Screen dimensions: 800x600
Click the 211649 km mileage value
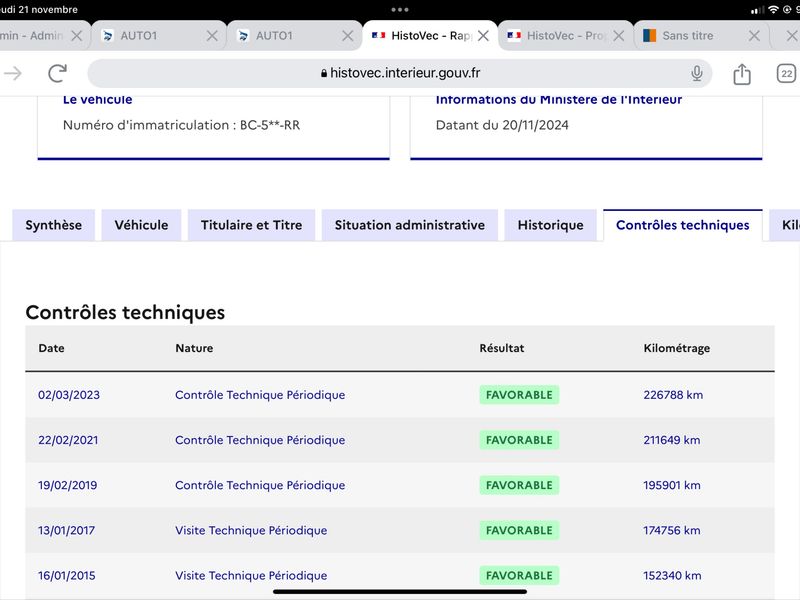(671, 440)
